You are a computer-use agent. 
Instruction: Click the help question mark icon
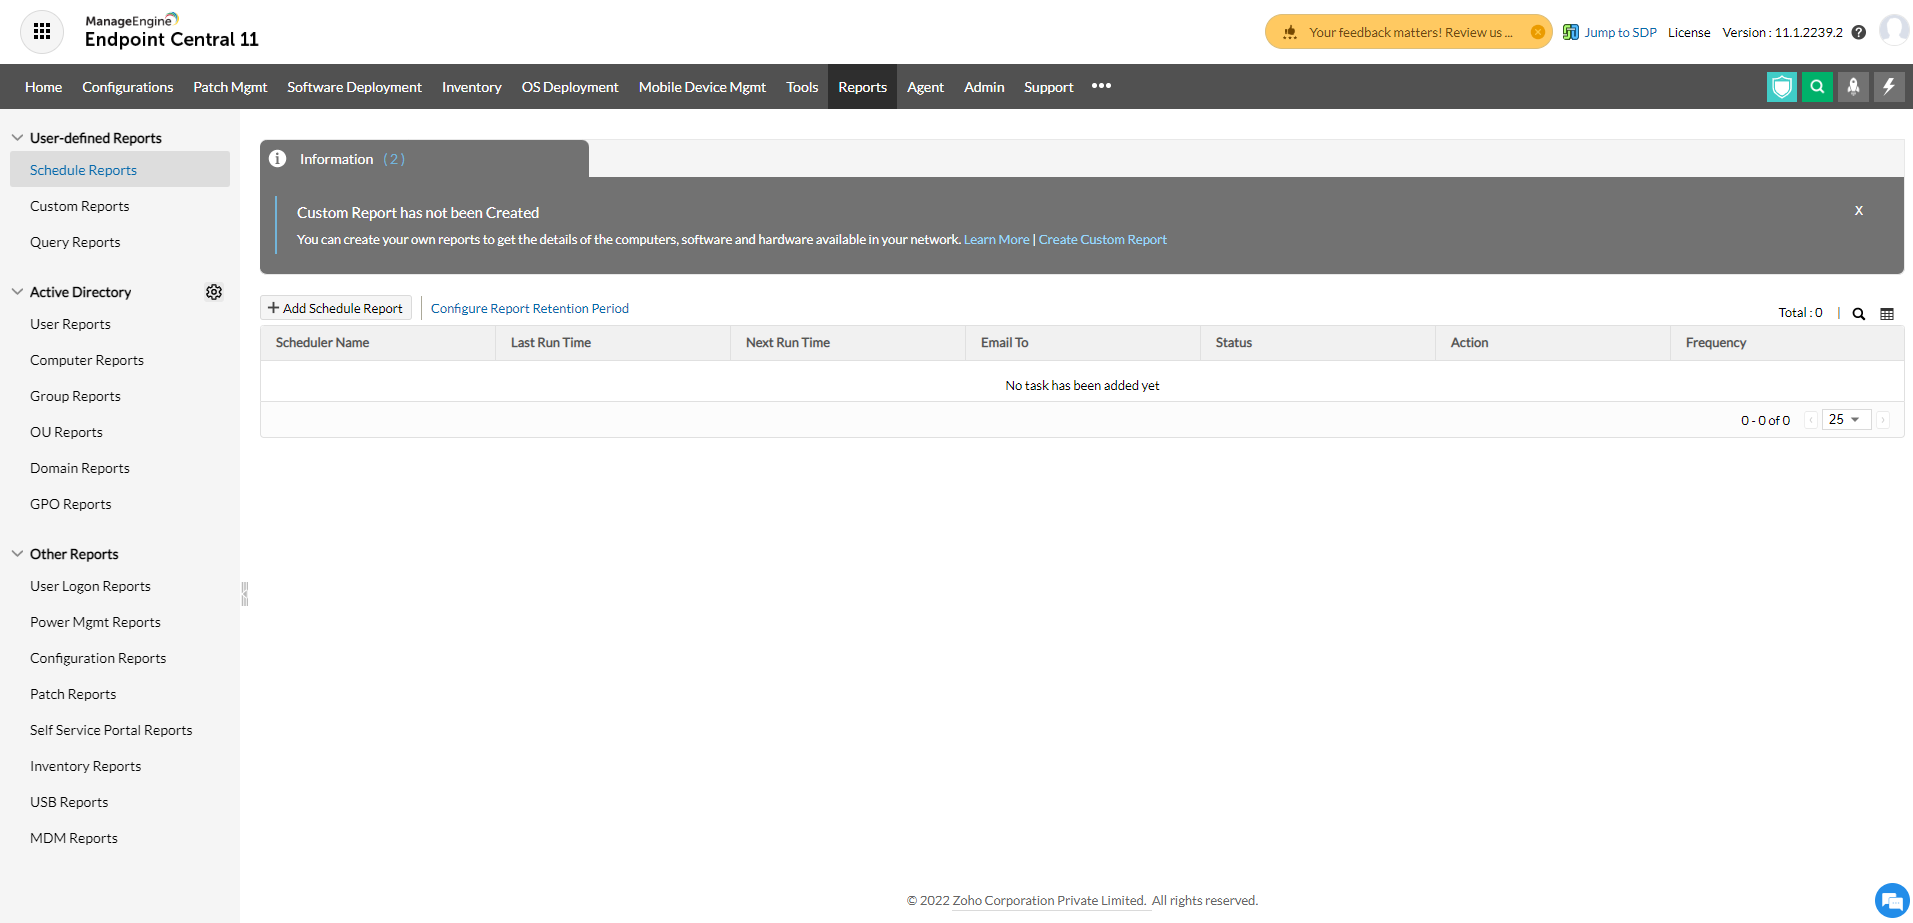(1858, 32)
